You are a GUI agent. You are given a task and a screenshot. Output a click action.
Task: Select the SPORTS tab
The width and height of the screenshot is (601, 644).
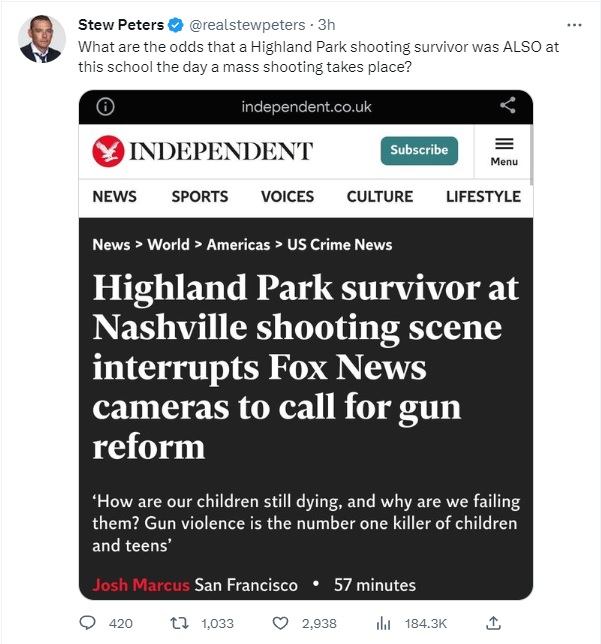(200, 197)
